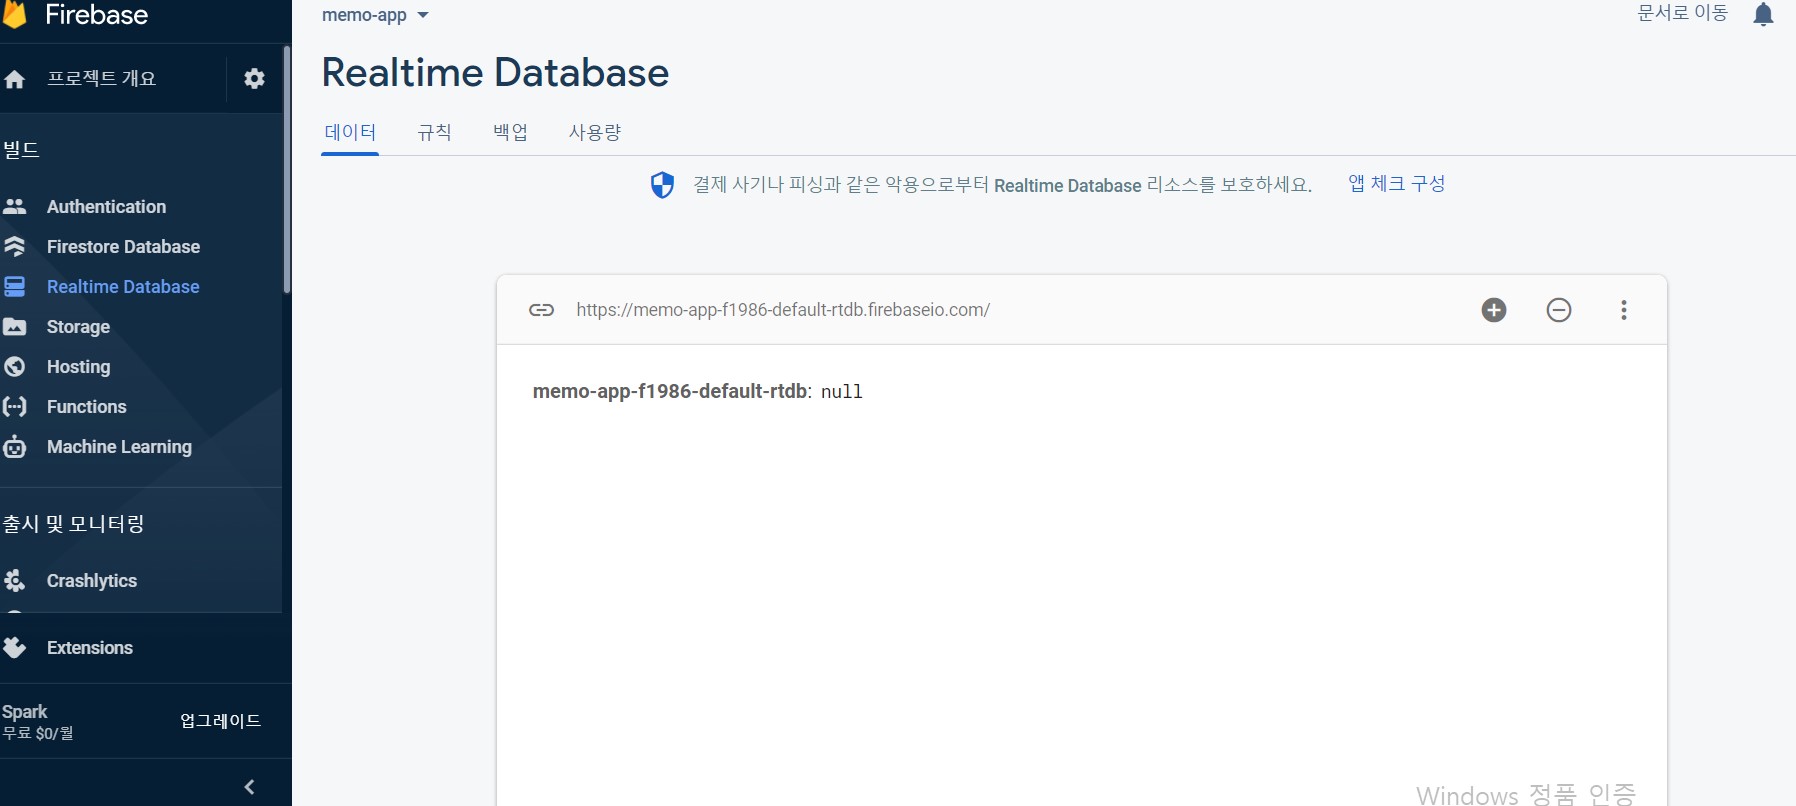Expand all nodes with plus icon
The width and height of the screenshot is (1796, 806).
point(1494,310)
